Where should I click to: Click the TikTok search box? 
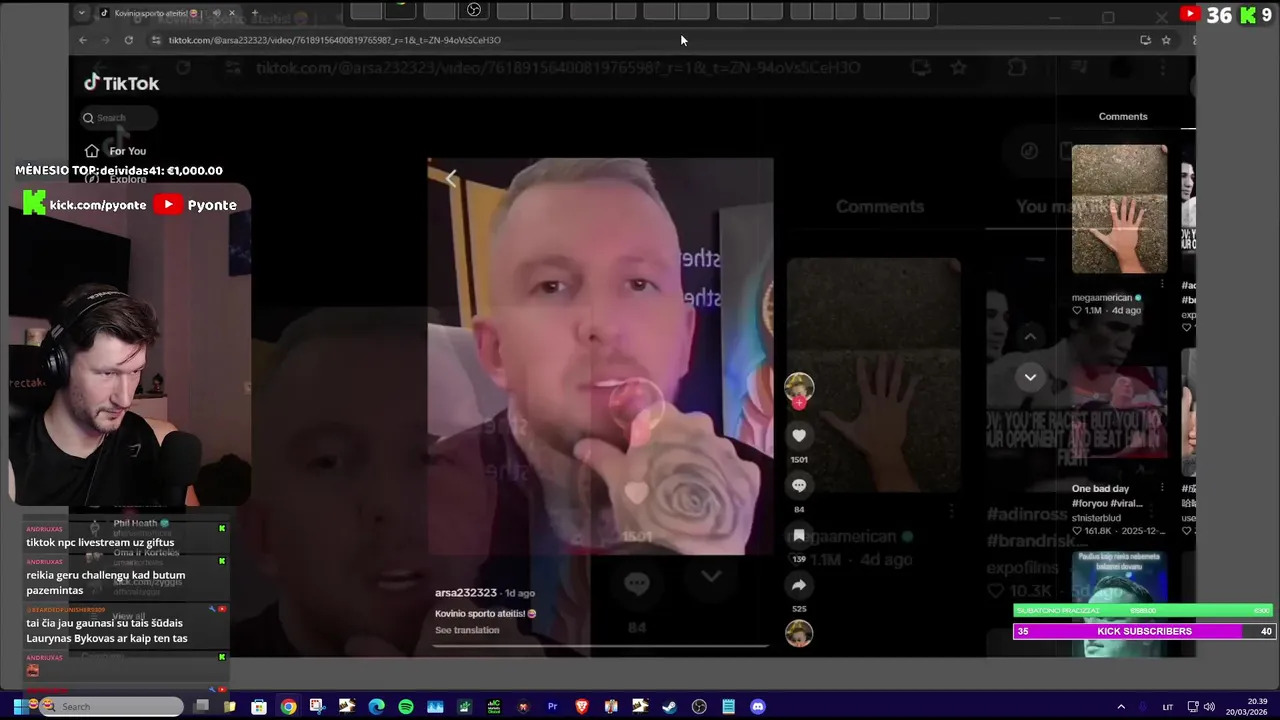click(x=119, y=118)
